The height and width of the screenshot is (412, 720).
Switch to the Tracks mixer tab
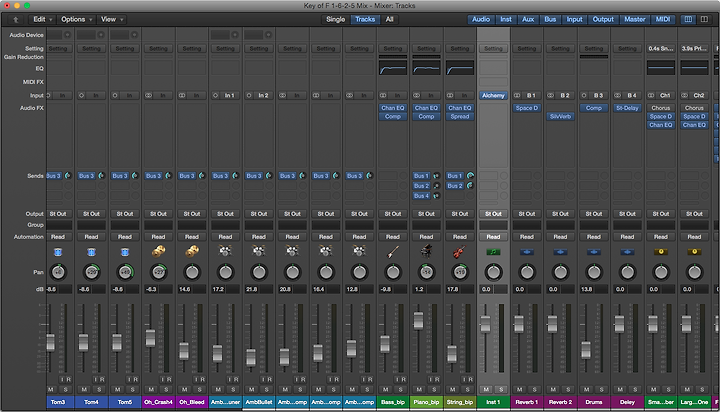[x=365, y=19]
